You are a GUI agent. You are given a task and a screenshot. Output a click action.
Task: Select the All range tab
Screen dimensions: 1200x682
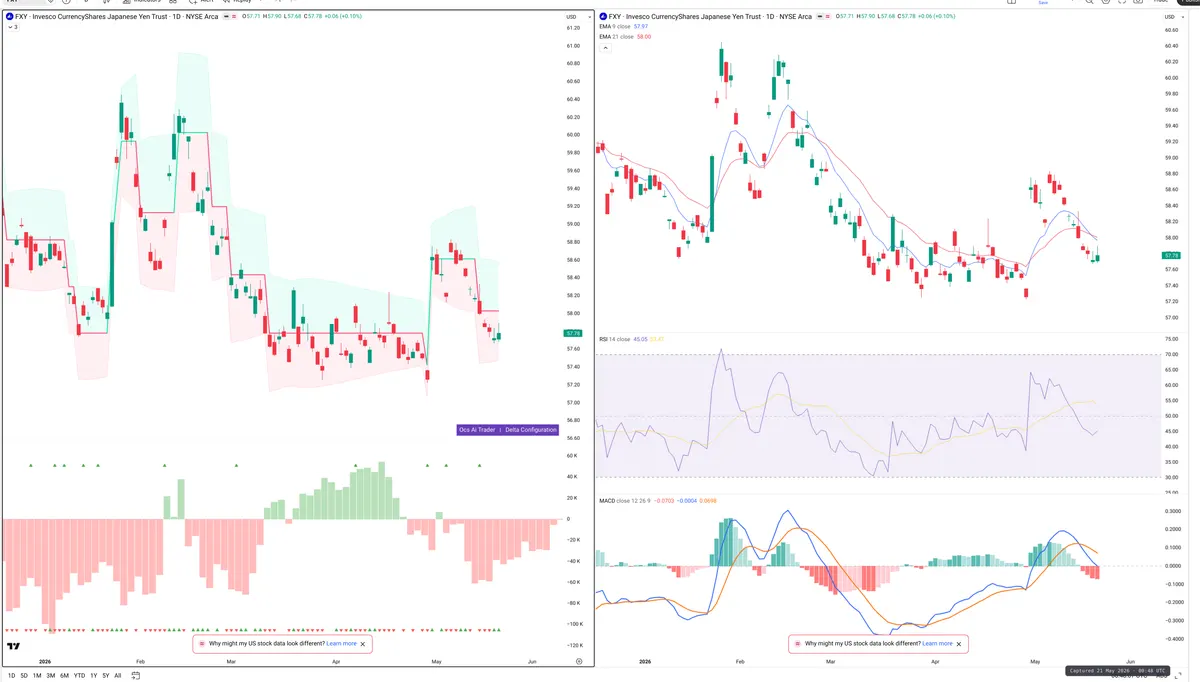(x=117, y=676)
